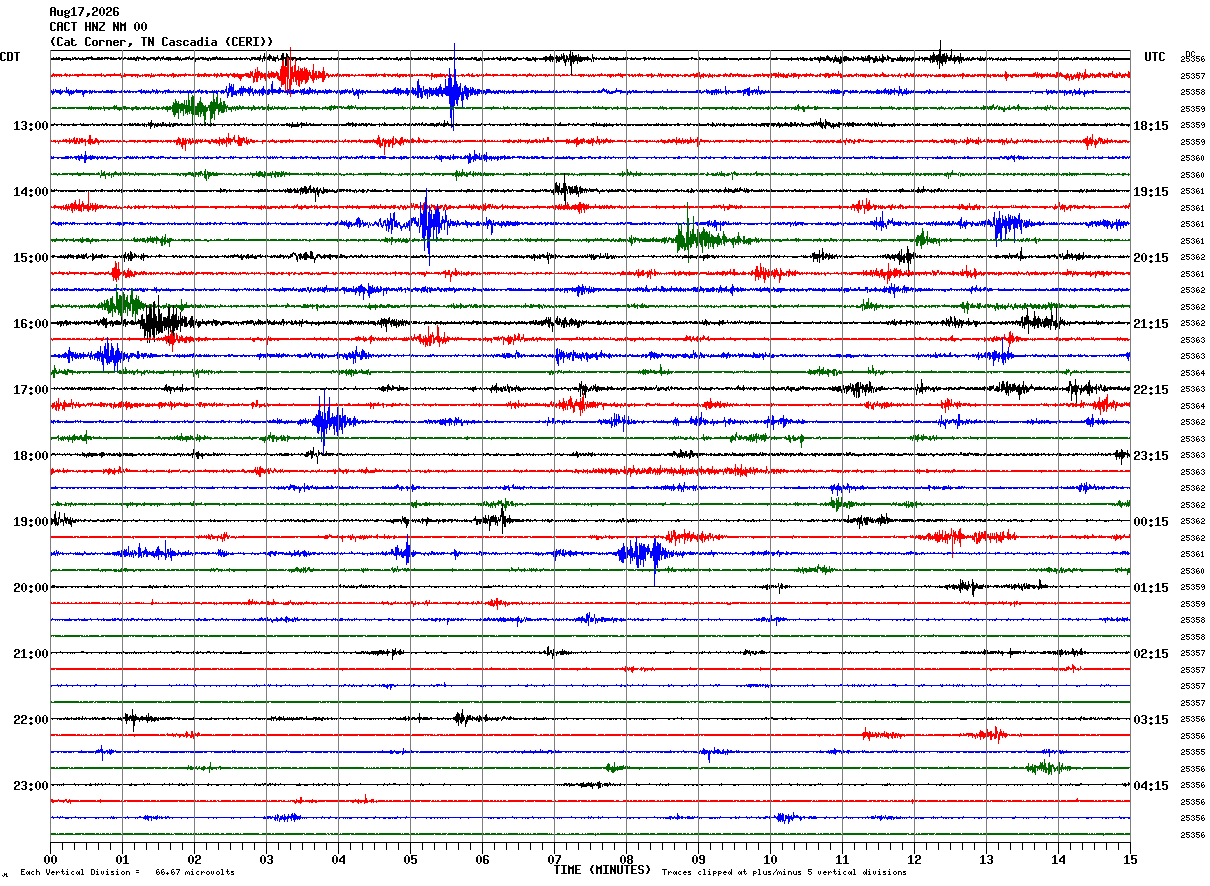The width and height of the screenshot is (1210, 886).
Task: Click the UTC timezone label
Action: tap(1155, 57)
